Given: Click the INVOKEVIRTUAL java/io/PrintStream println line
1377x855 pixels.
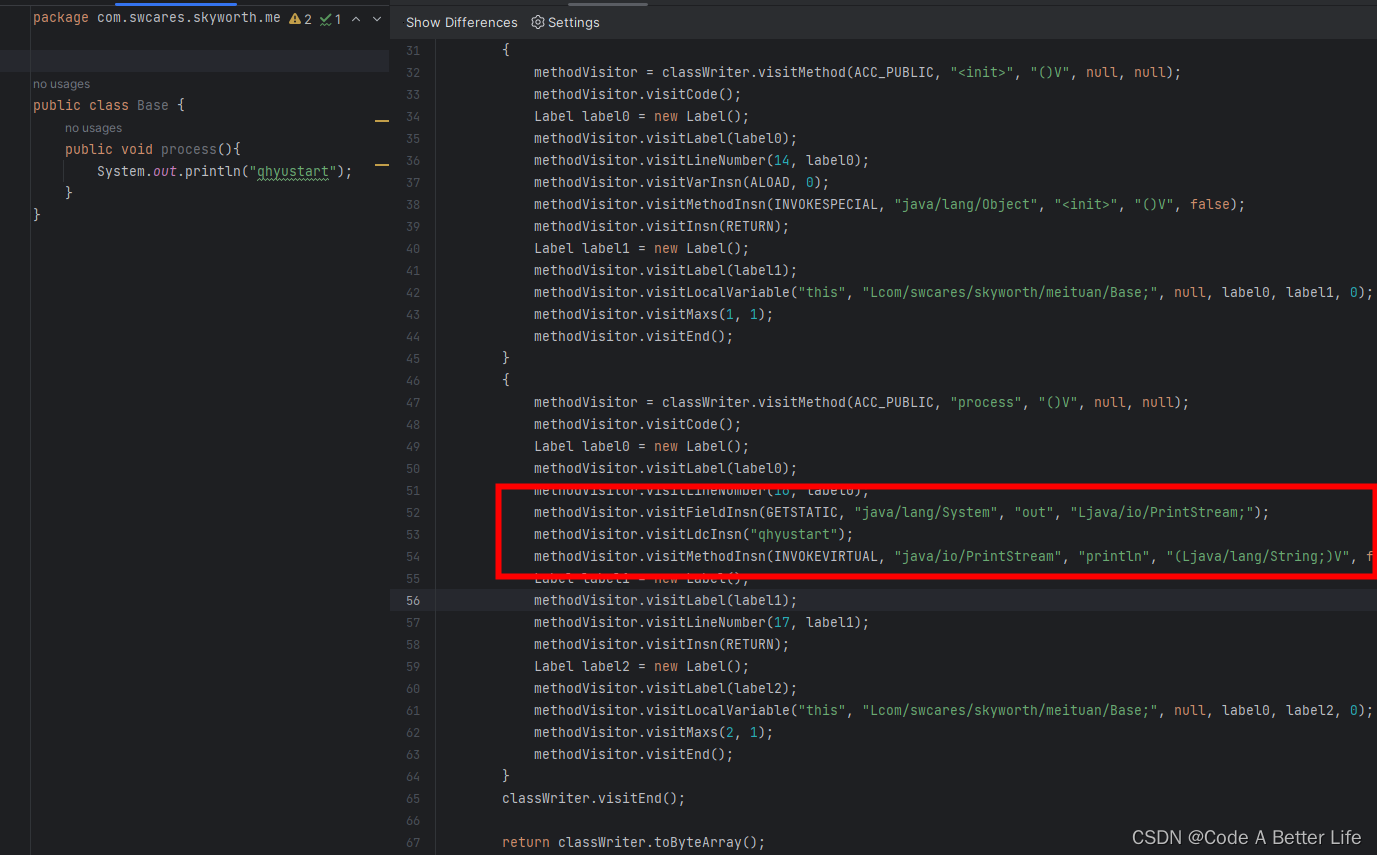Looking at the screenshot, I should click(x=955, y=557).
